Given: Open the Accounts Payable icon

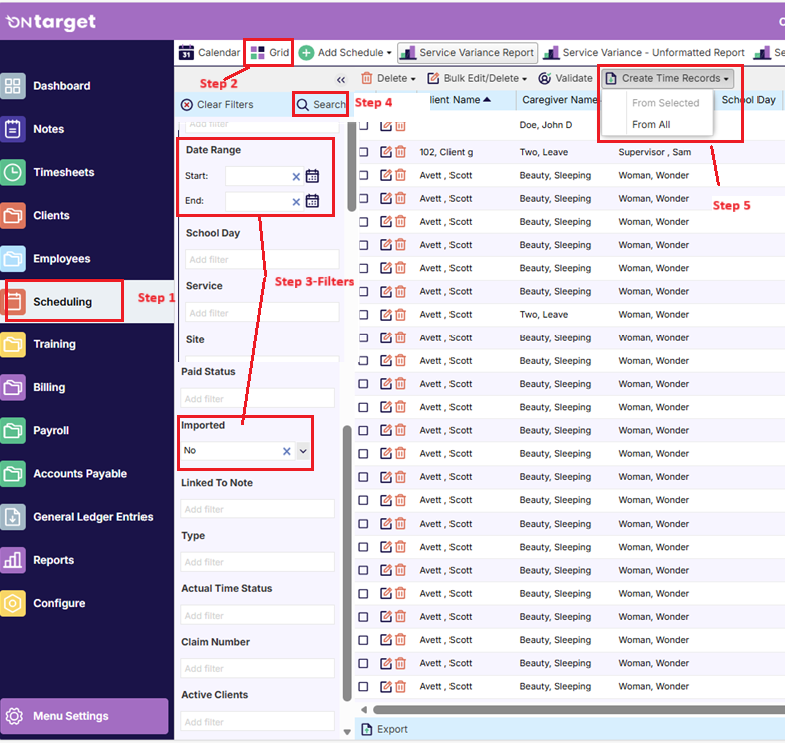Looking at the screenshot, I should coord(13,474).
